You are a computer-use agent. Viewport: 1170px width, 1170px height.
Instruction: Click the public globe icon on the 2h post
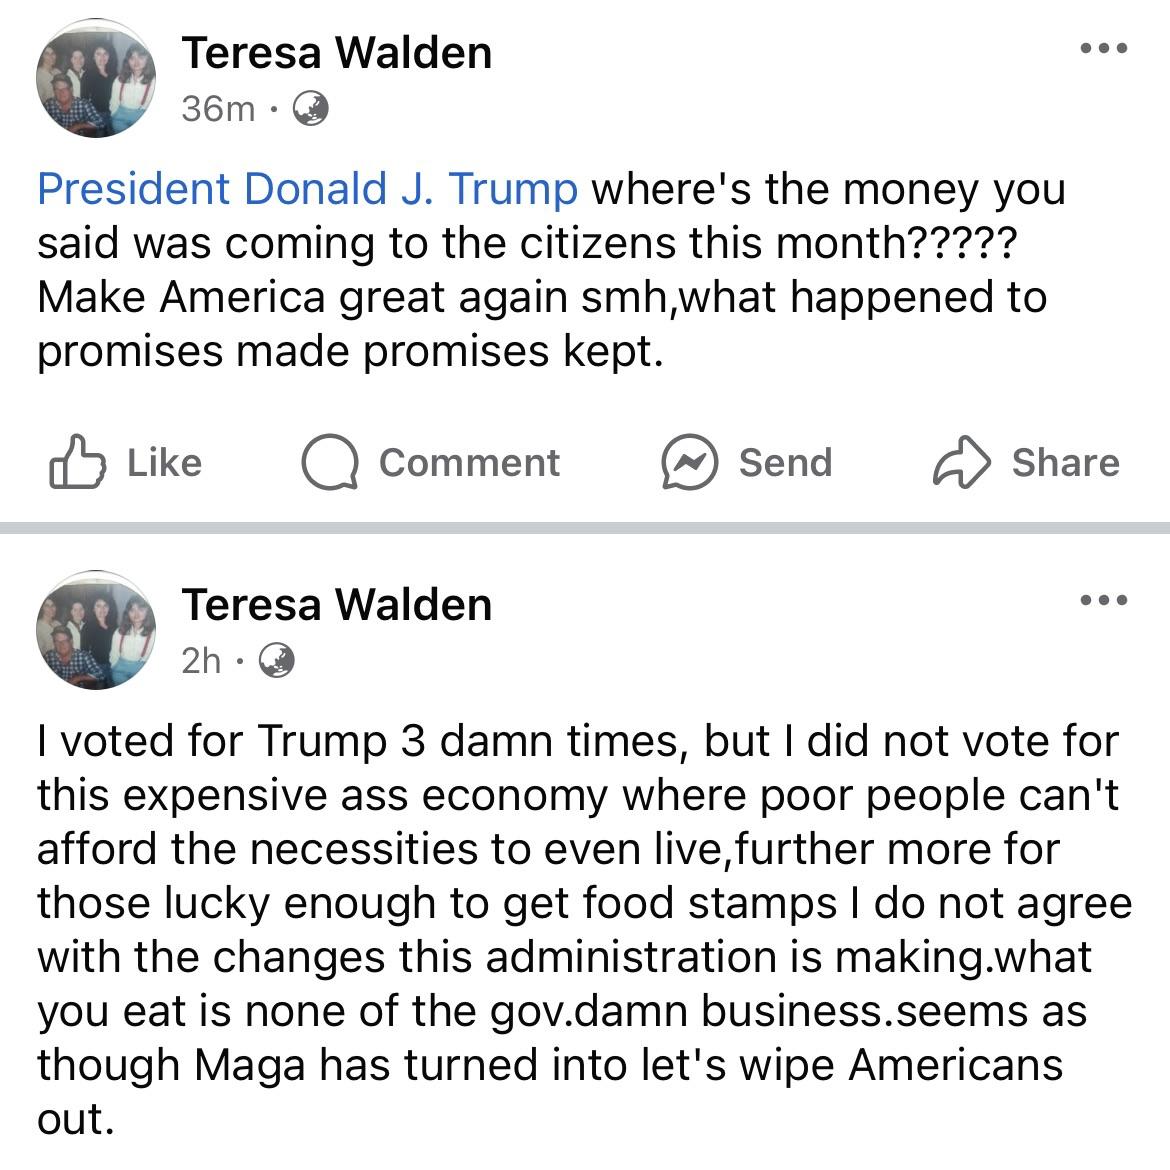coord(277,660)
